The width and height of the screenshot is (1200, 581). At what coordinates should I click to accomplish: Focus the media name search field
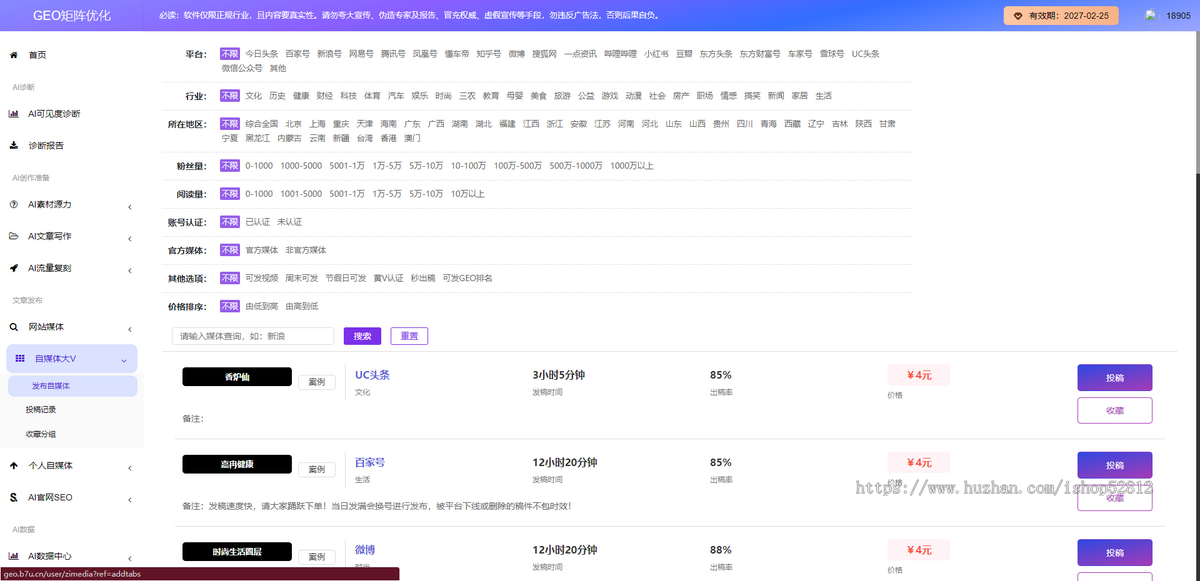click(253, 336)
